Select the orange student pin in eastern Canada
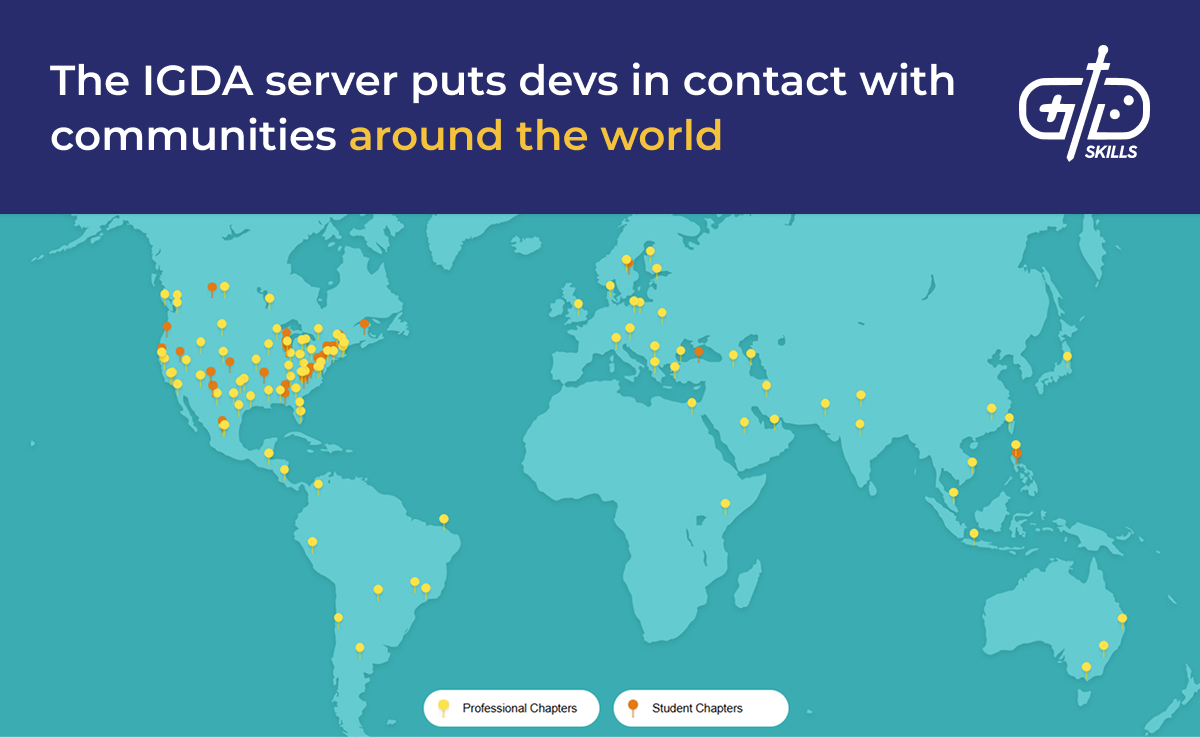The height and width of the screenshot is (737, 1200). [364, 325]
